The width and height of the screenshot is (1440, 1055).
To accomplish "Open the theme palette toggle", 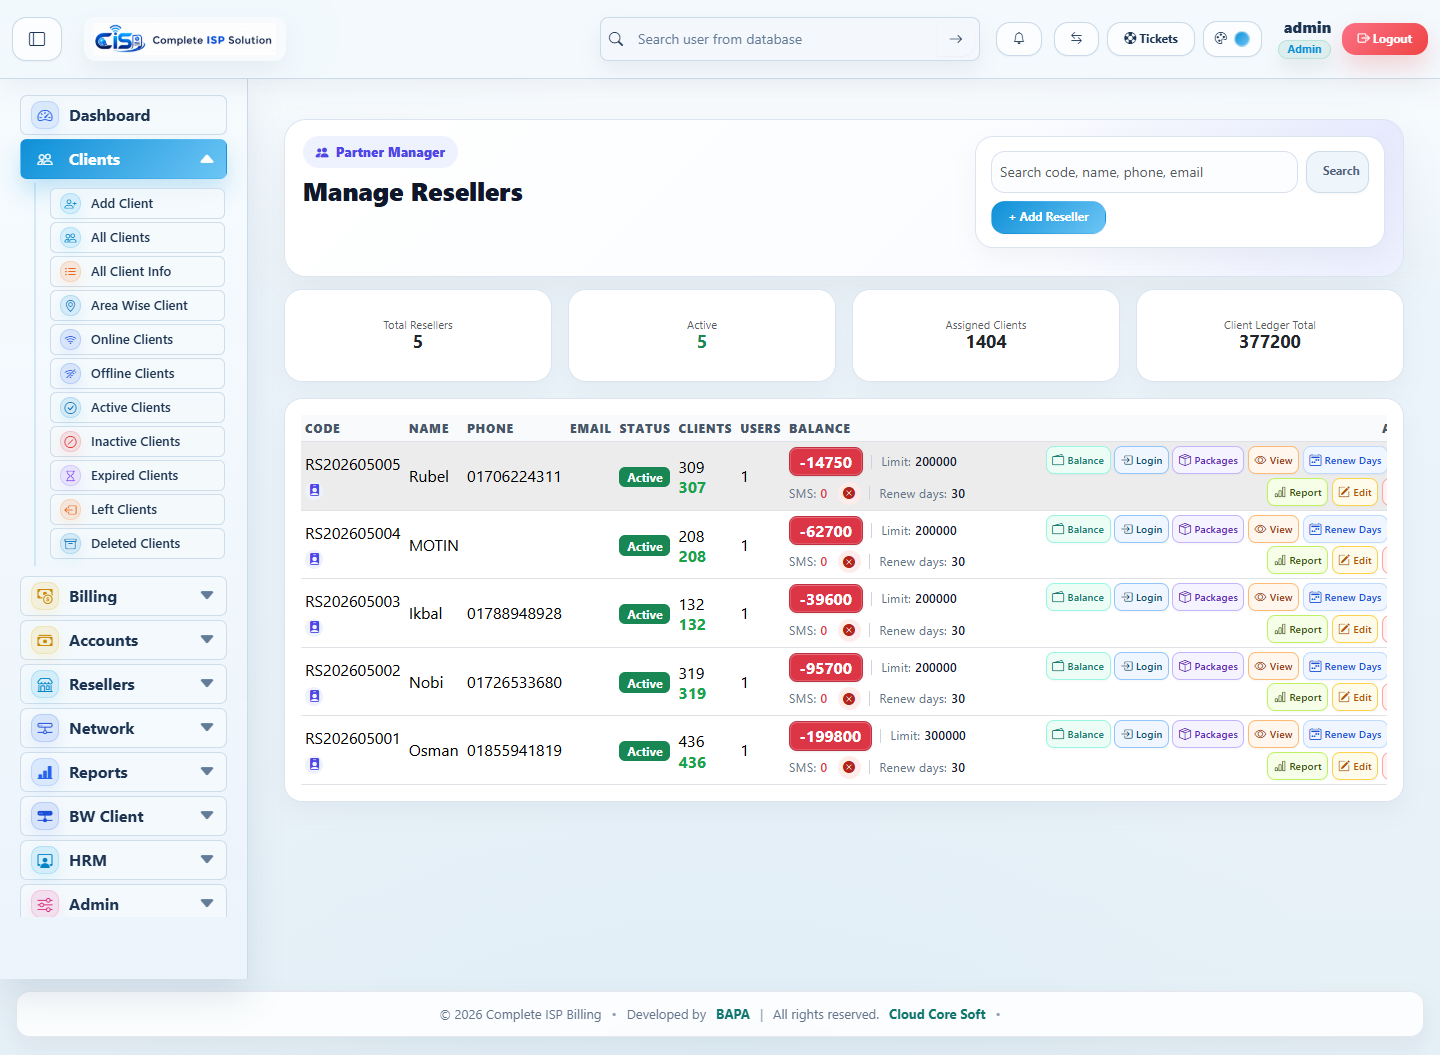I will coord(1232,39).
